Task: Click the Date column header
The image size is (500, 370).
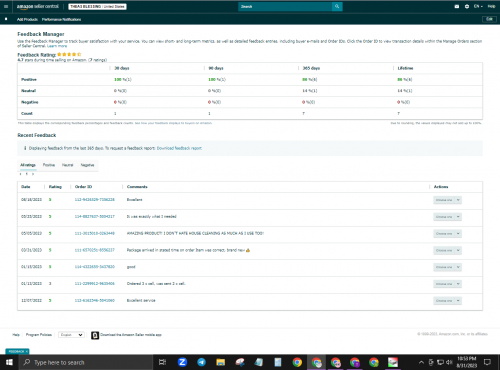Action: 26,187
